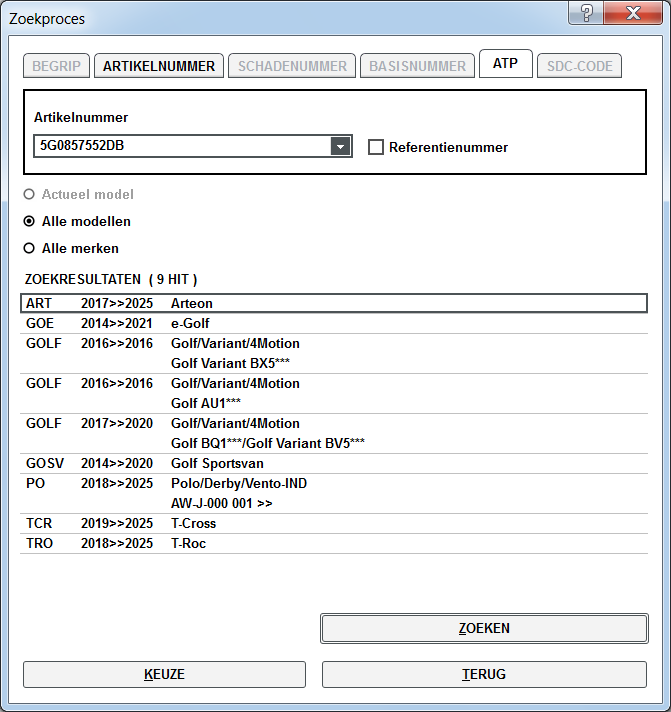Select the Golf BQ1***/Golf Variant BV5*** result
671x712 pixels.
point(334,434)
